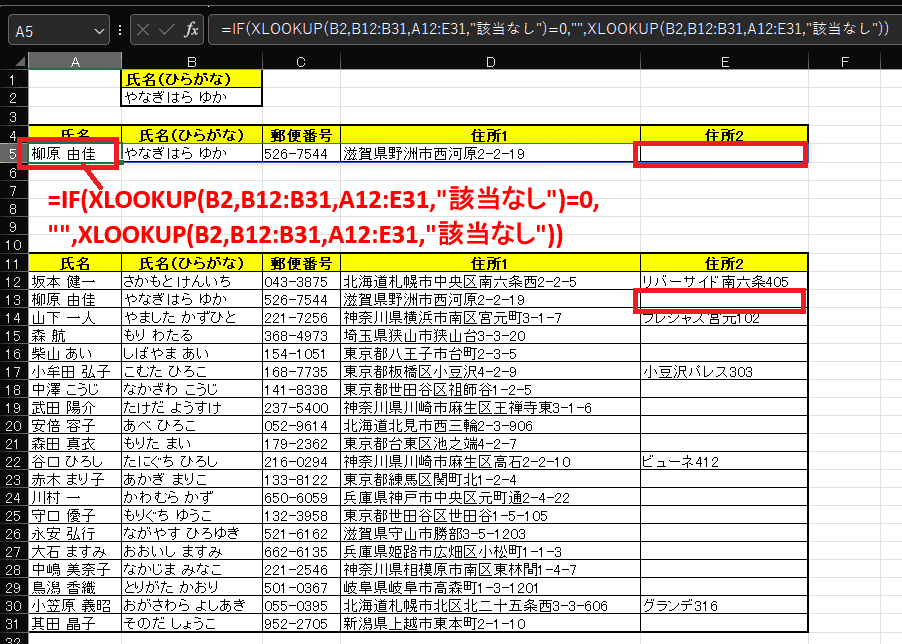Open Insert Function (fx) dialog

pos(190,30)
